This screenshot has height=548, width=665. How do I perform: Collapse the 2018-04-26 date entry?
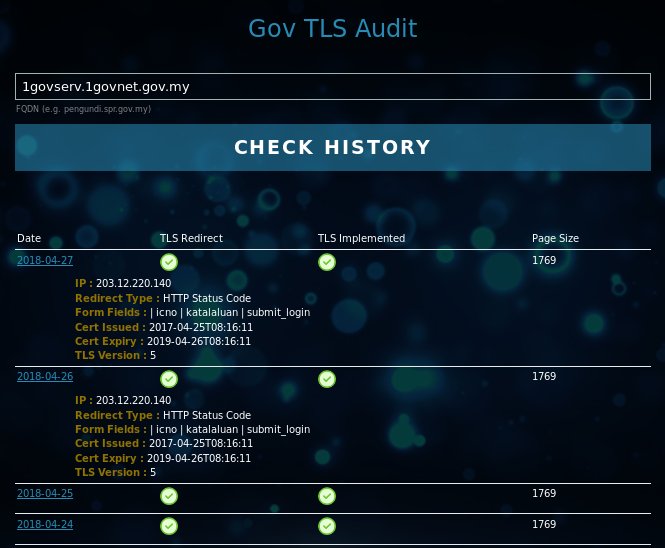pos(45,378)
